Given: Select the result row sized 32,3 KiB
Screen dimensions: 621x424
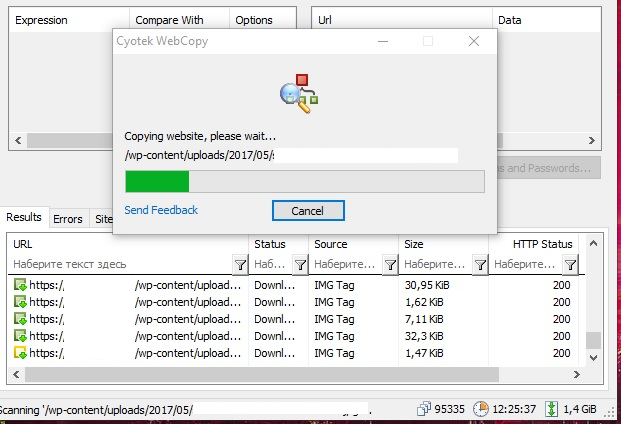Looking at the screenshot, I should tap(293, 336).
